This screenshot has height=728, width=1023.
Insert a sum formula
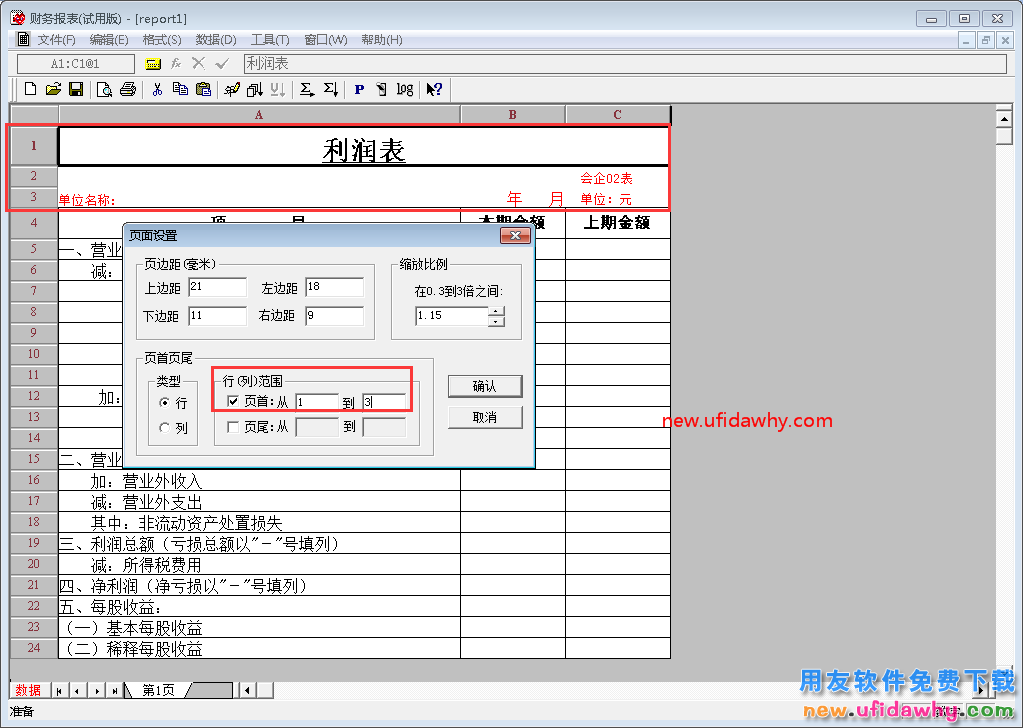[306, 90]
